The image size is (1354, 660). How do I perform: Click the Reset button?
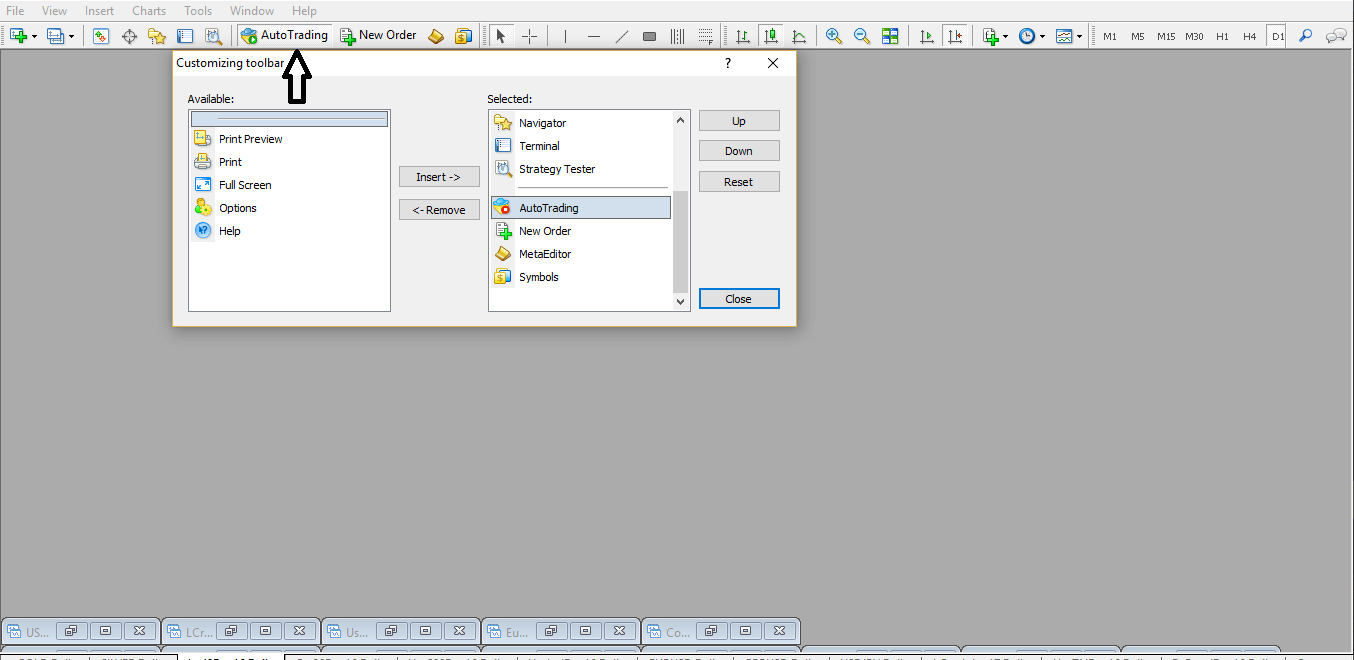click(739, 182)
